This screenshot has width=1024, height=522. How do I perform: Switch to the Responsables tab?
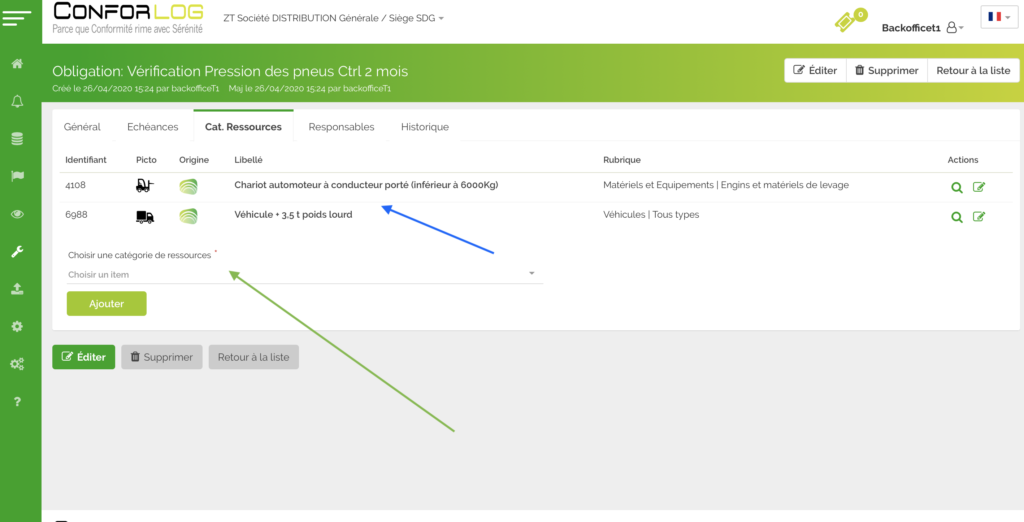[x=341, y=127]
